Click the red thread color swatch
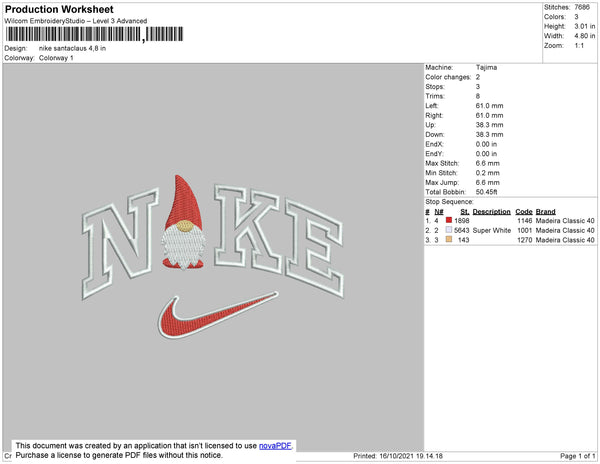This screenshot has width=600, height=464. point(449,220)
